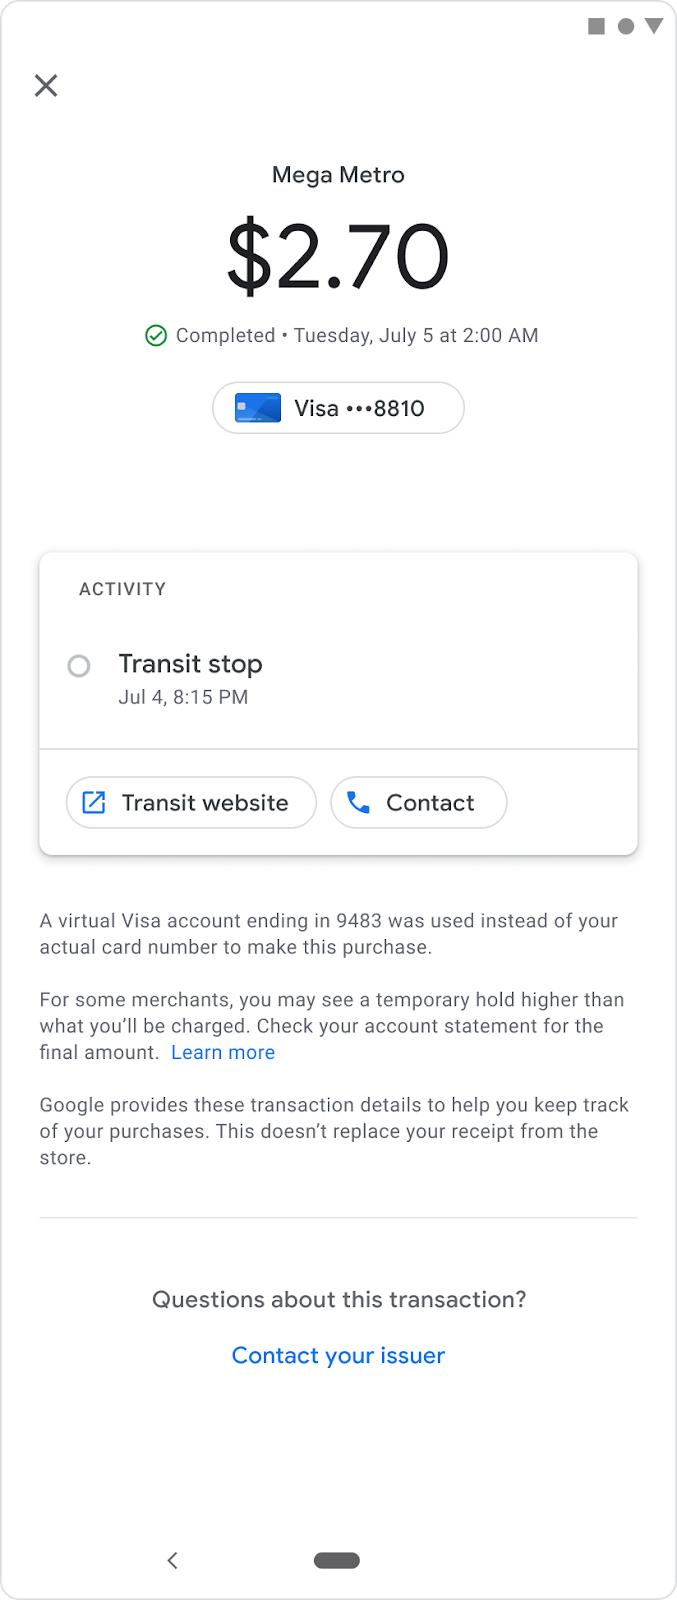Open the Visa •••8810 payment card chip

click(338, 408)
